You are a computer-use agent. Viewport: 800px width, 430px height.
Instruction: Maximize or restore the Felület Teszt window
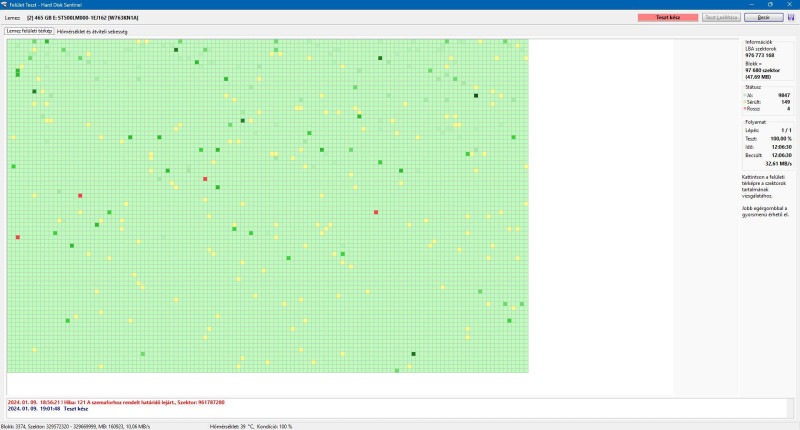[x=770, y=4]
